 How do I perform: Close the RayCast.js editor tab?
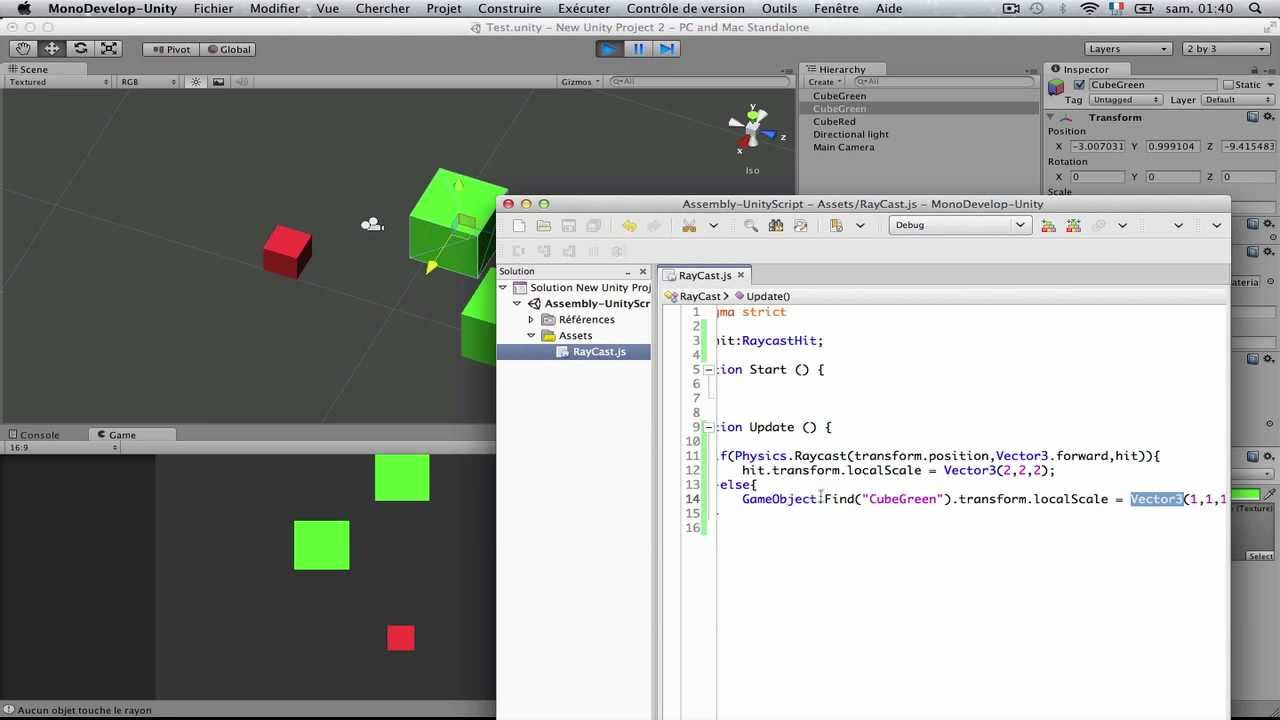(741, 275)
